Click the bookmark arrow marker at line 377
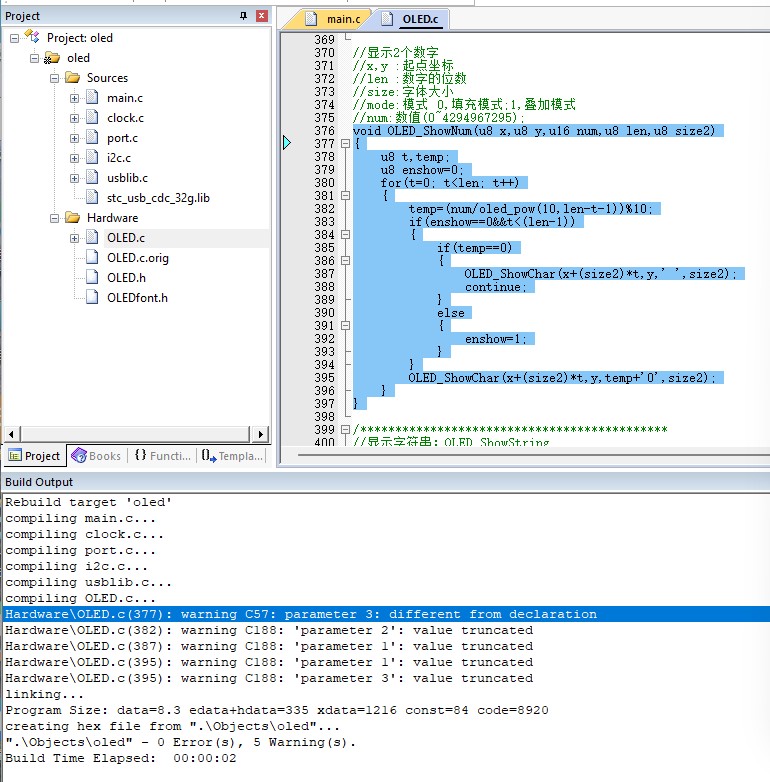770x782 pixels. 287,143
